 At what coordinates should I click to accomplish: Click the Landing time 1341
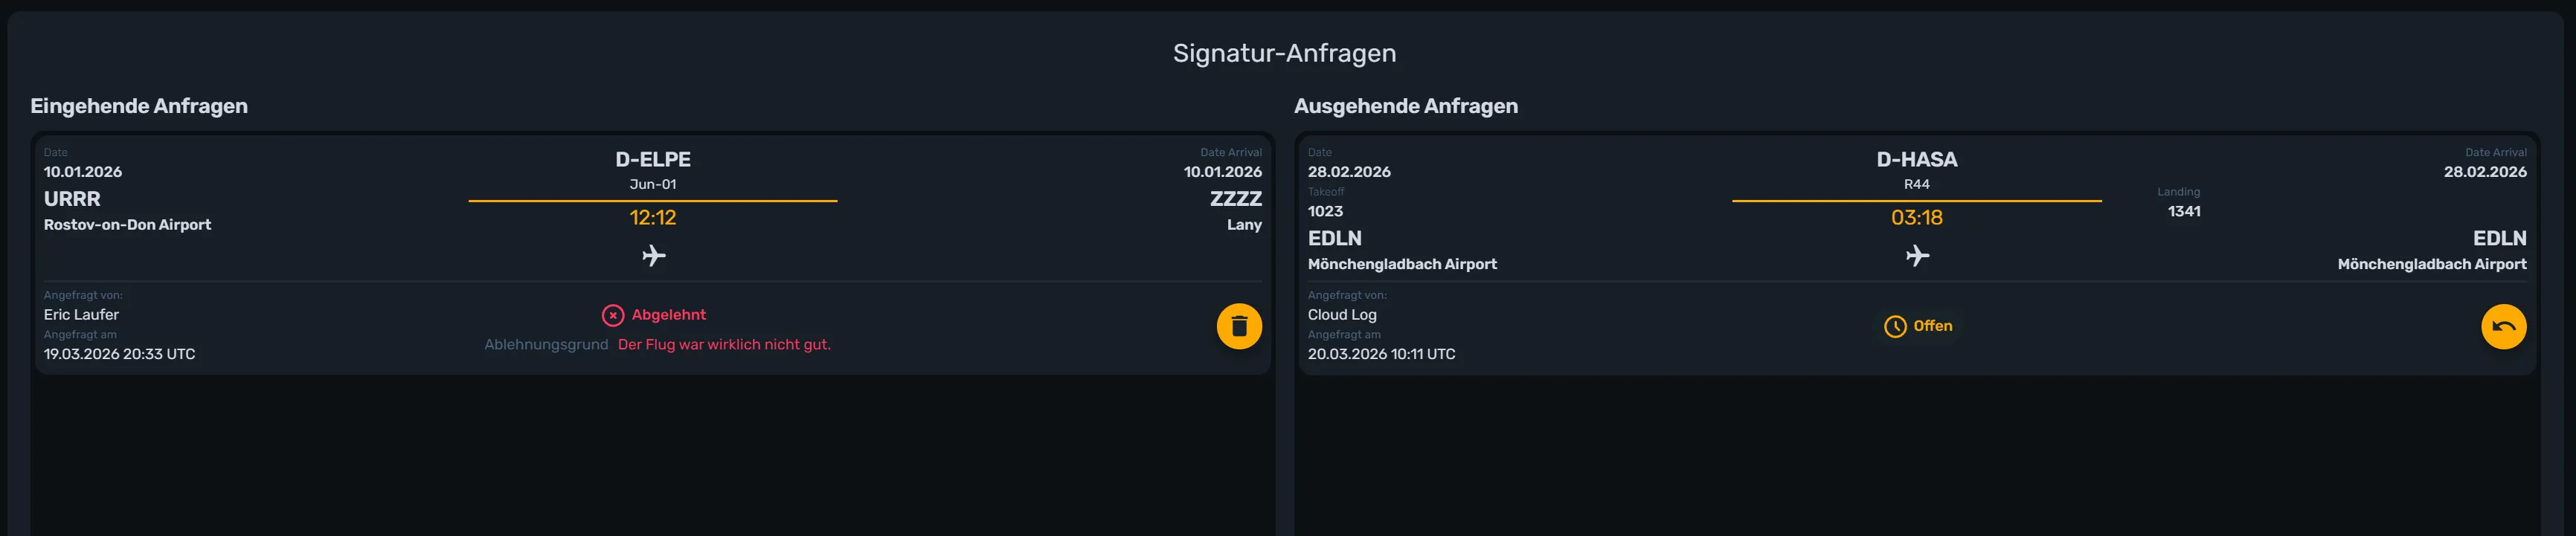pyautogui.click(x=2184, y=211)
